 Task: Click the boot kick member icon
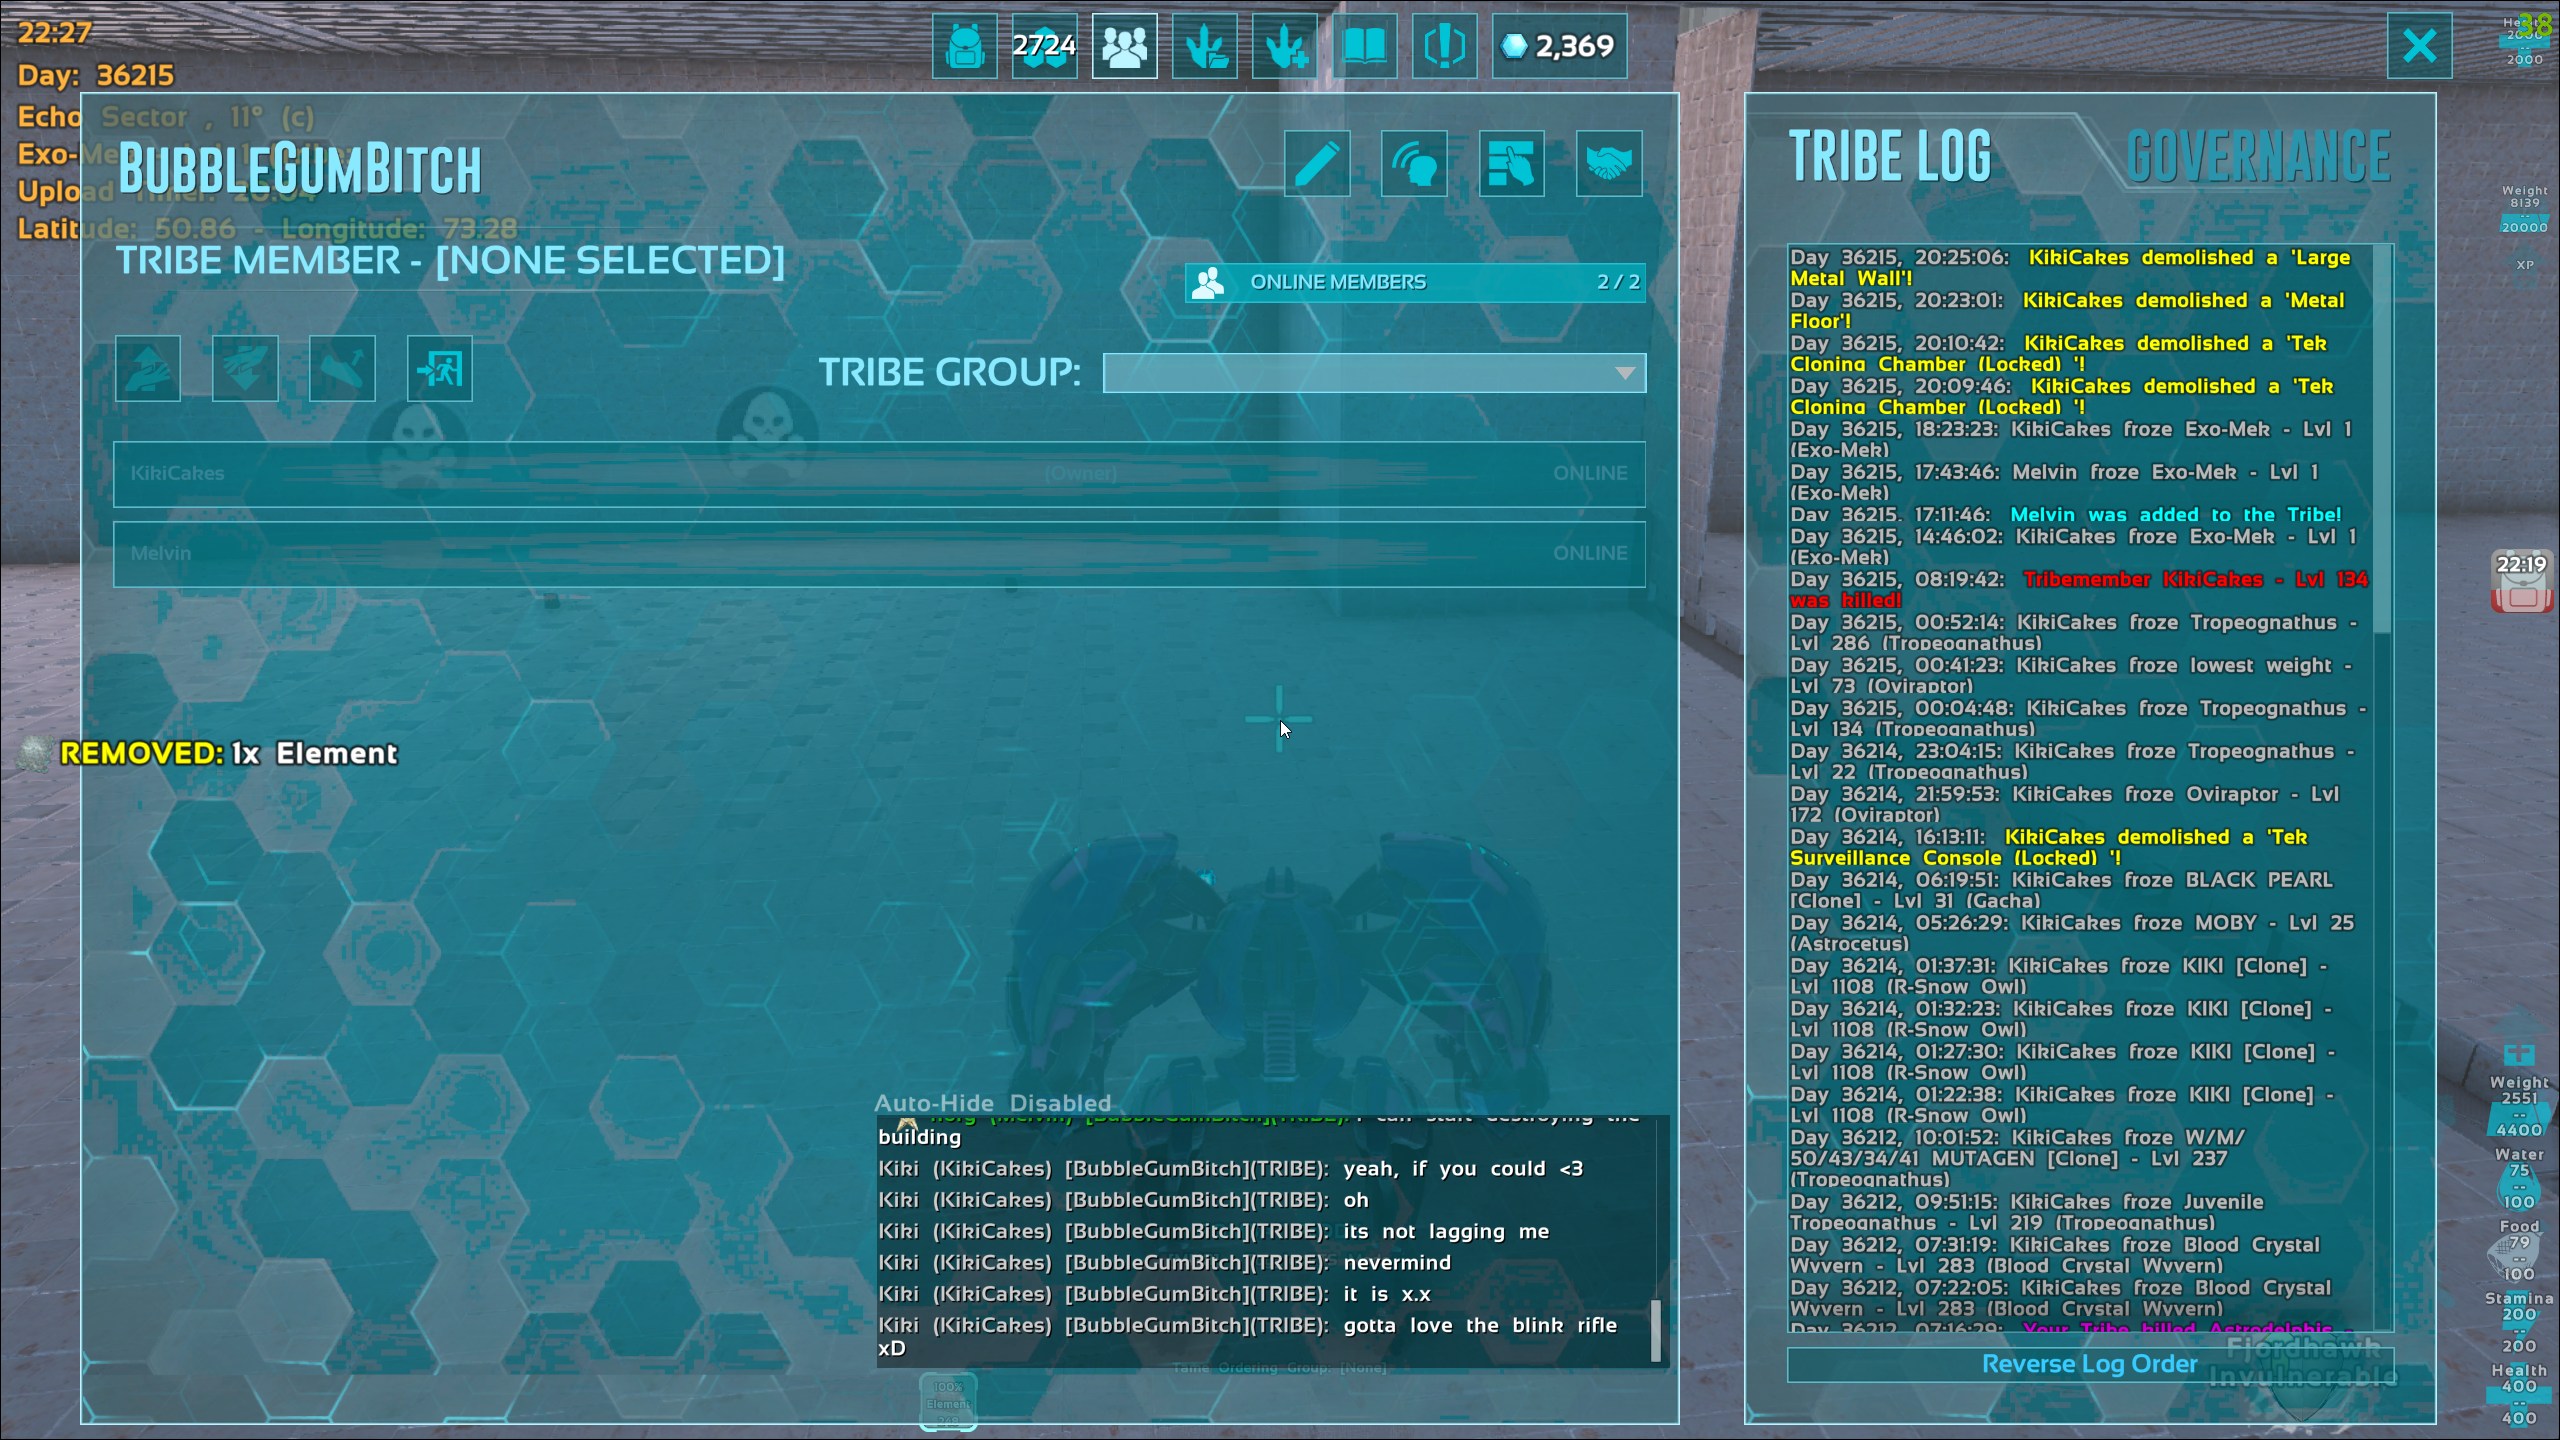click(342, 369)
